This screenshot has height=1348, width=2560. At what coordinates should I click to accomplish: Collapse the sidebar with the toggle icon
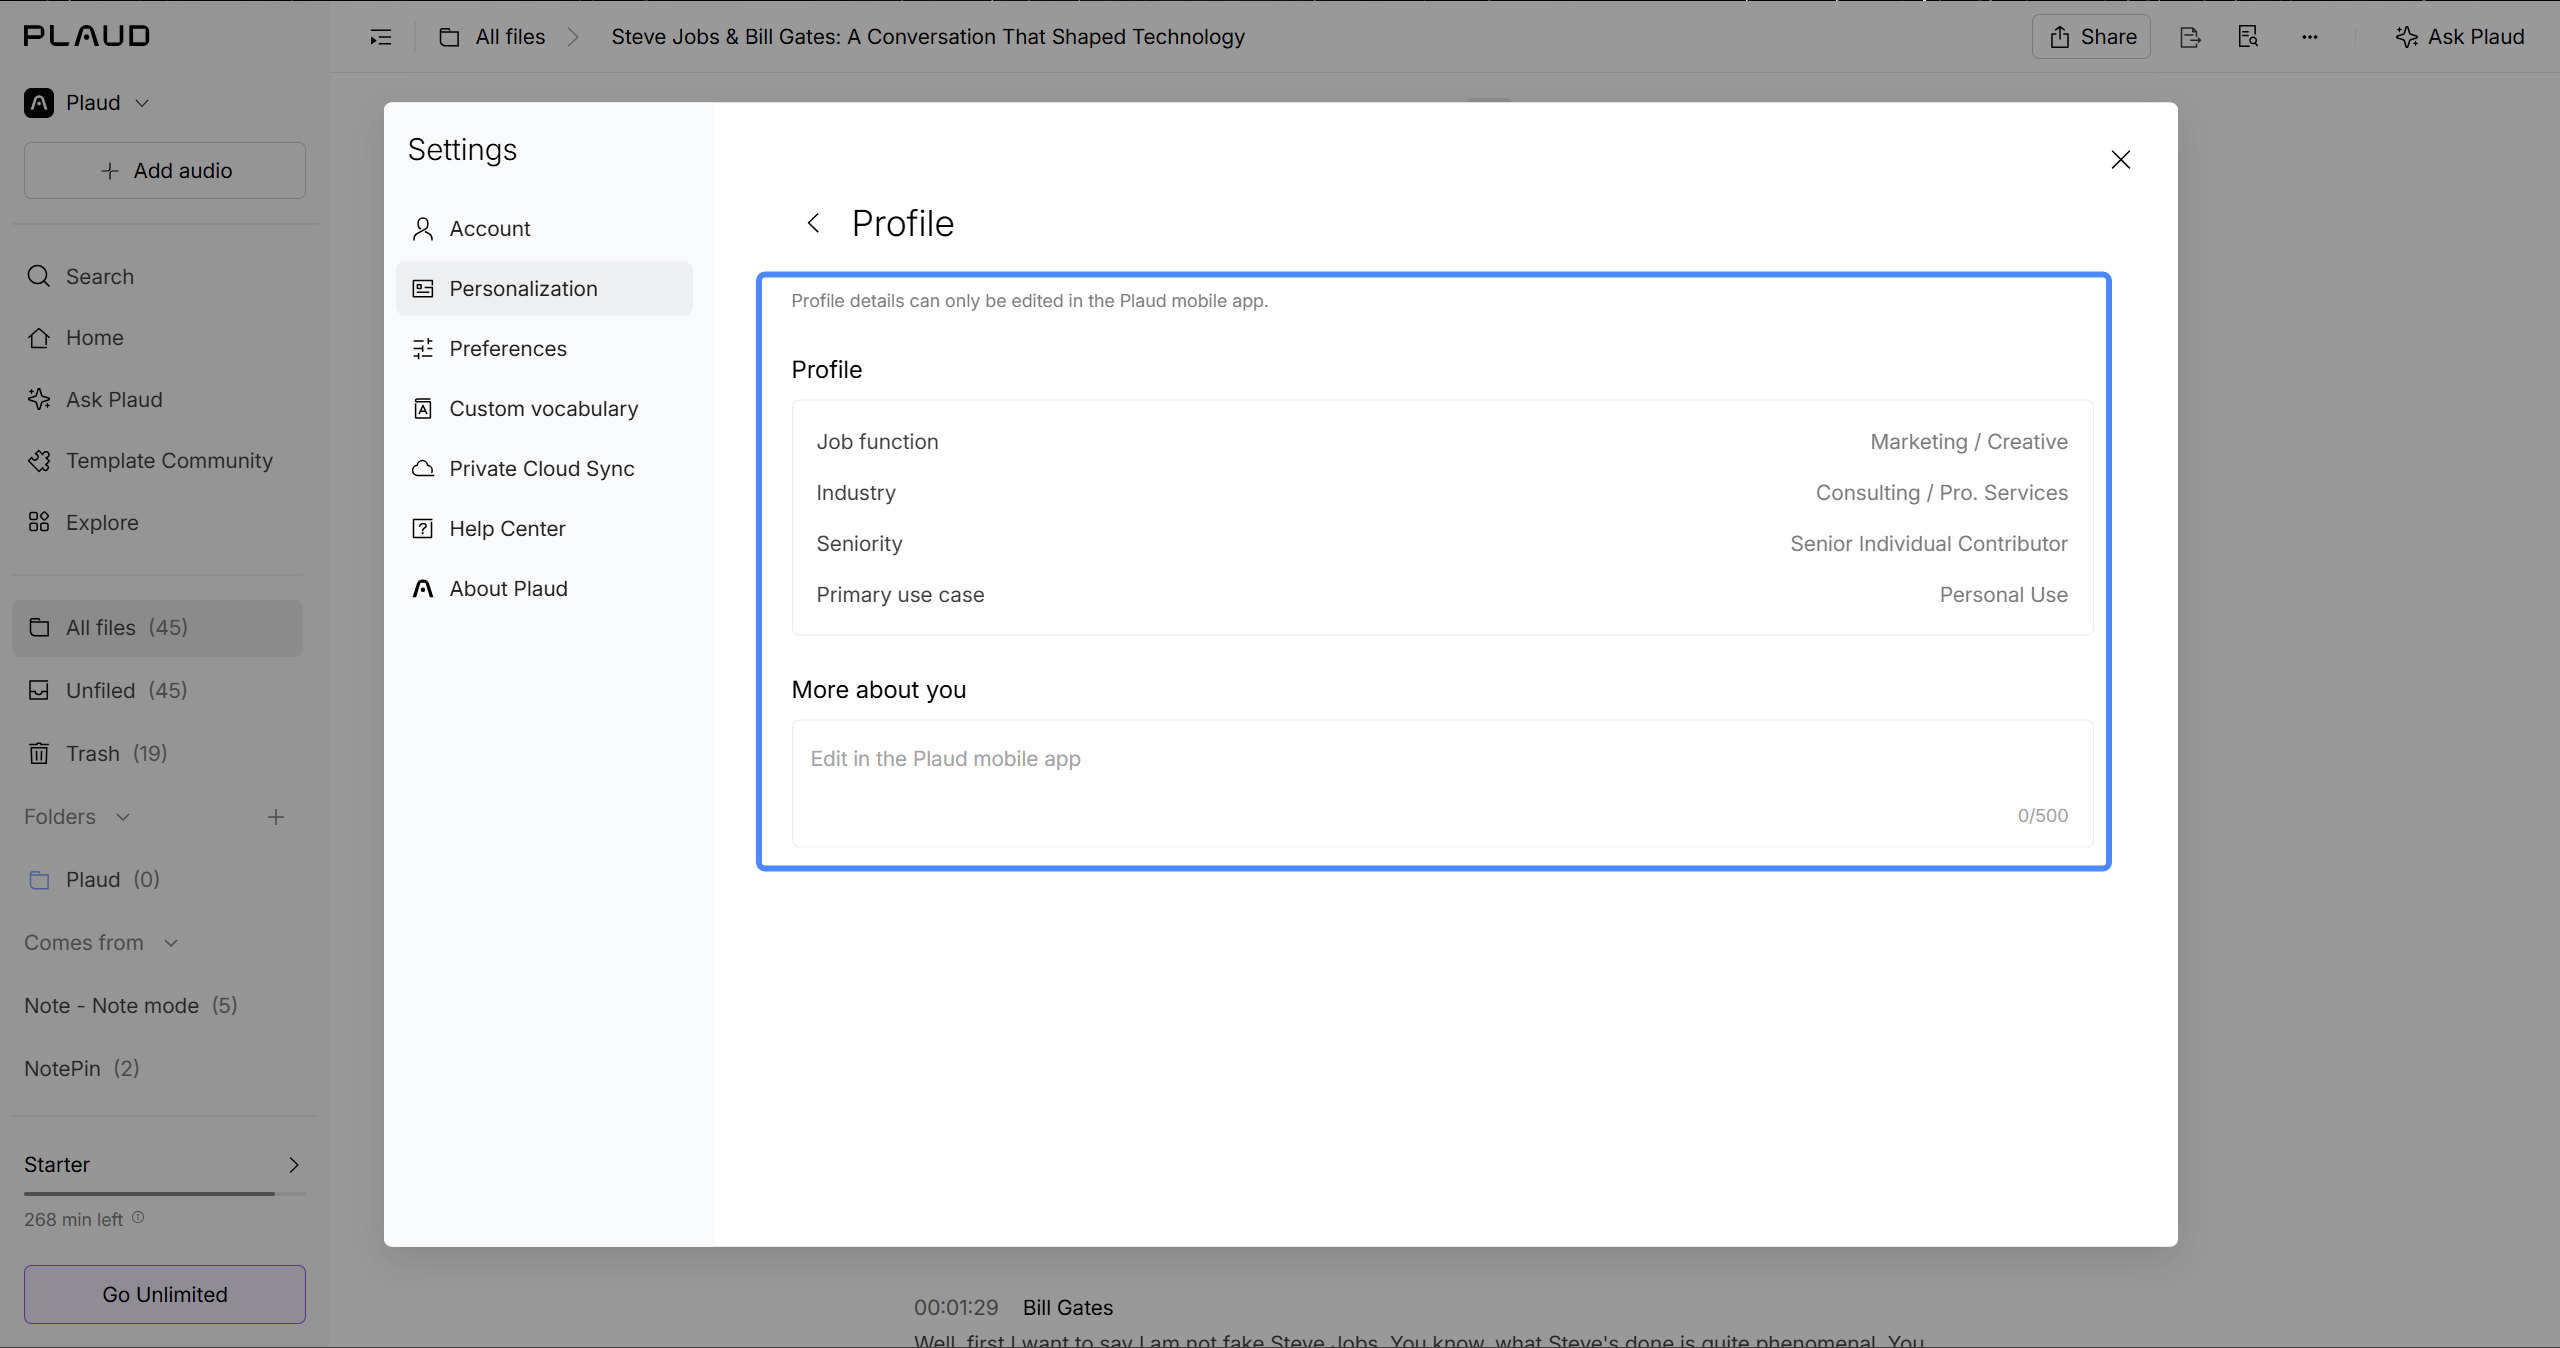[x=381, y=37]
